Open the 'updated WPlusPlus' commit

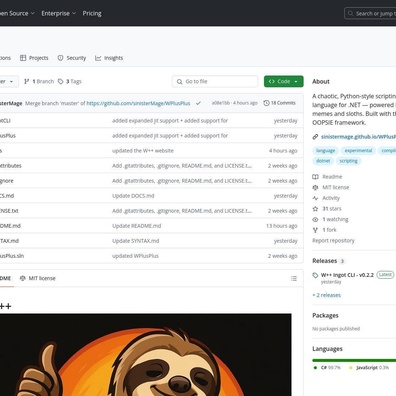135,256
